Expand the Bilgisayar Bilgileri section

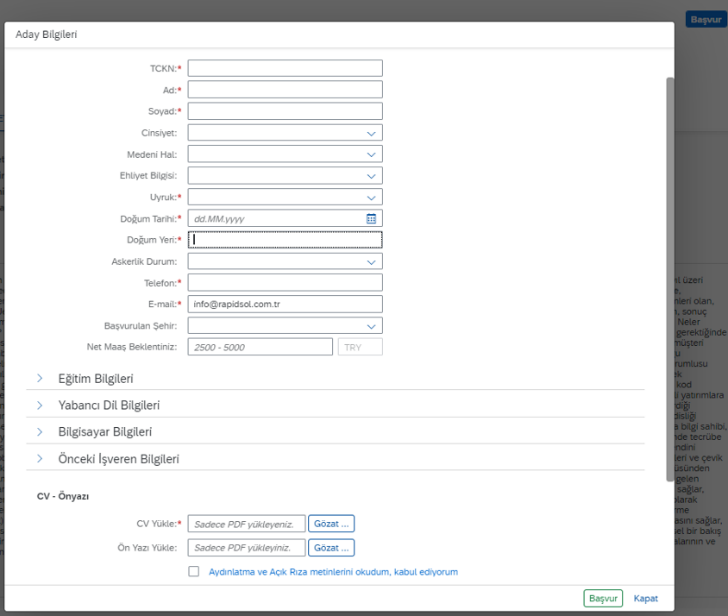[x=40, y=432]
